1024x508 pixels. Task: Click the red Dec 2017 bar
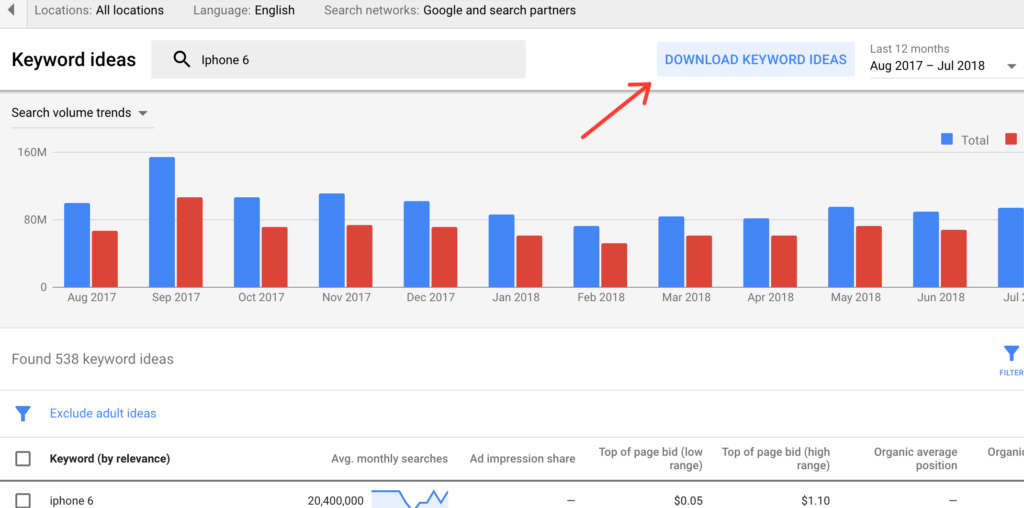[444, 257]
